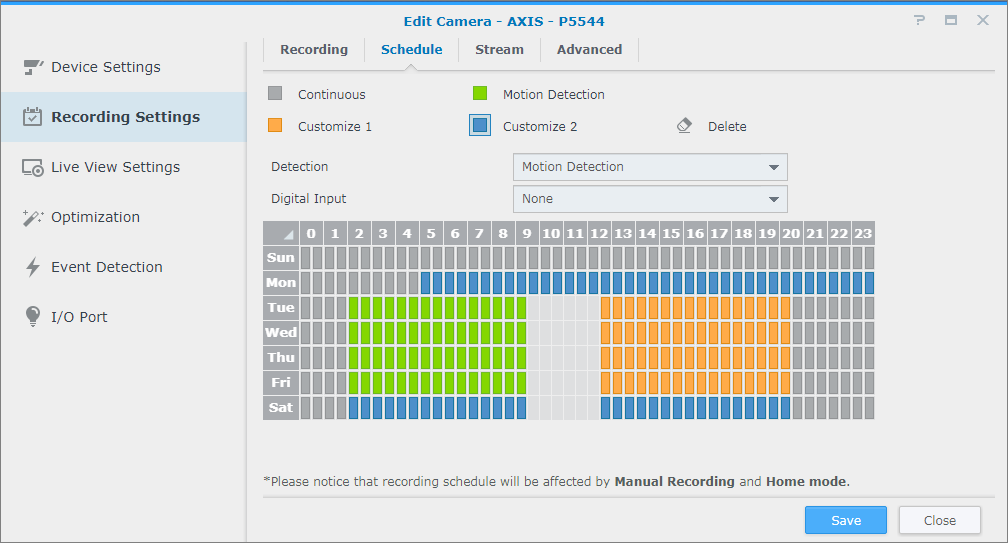Screen dimensions: 1008x543
Task: Save the recording schedule
Action: click(845, 520)
